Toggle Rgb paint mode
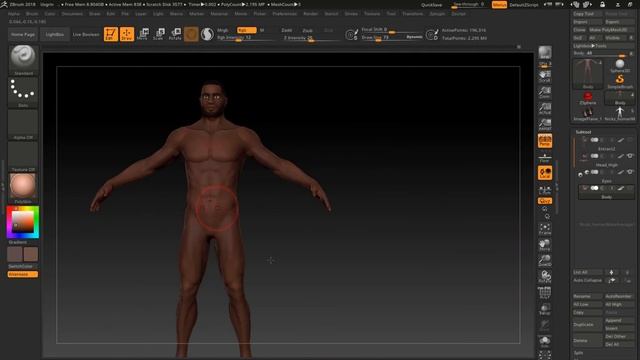 (x=246, y=30)
